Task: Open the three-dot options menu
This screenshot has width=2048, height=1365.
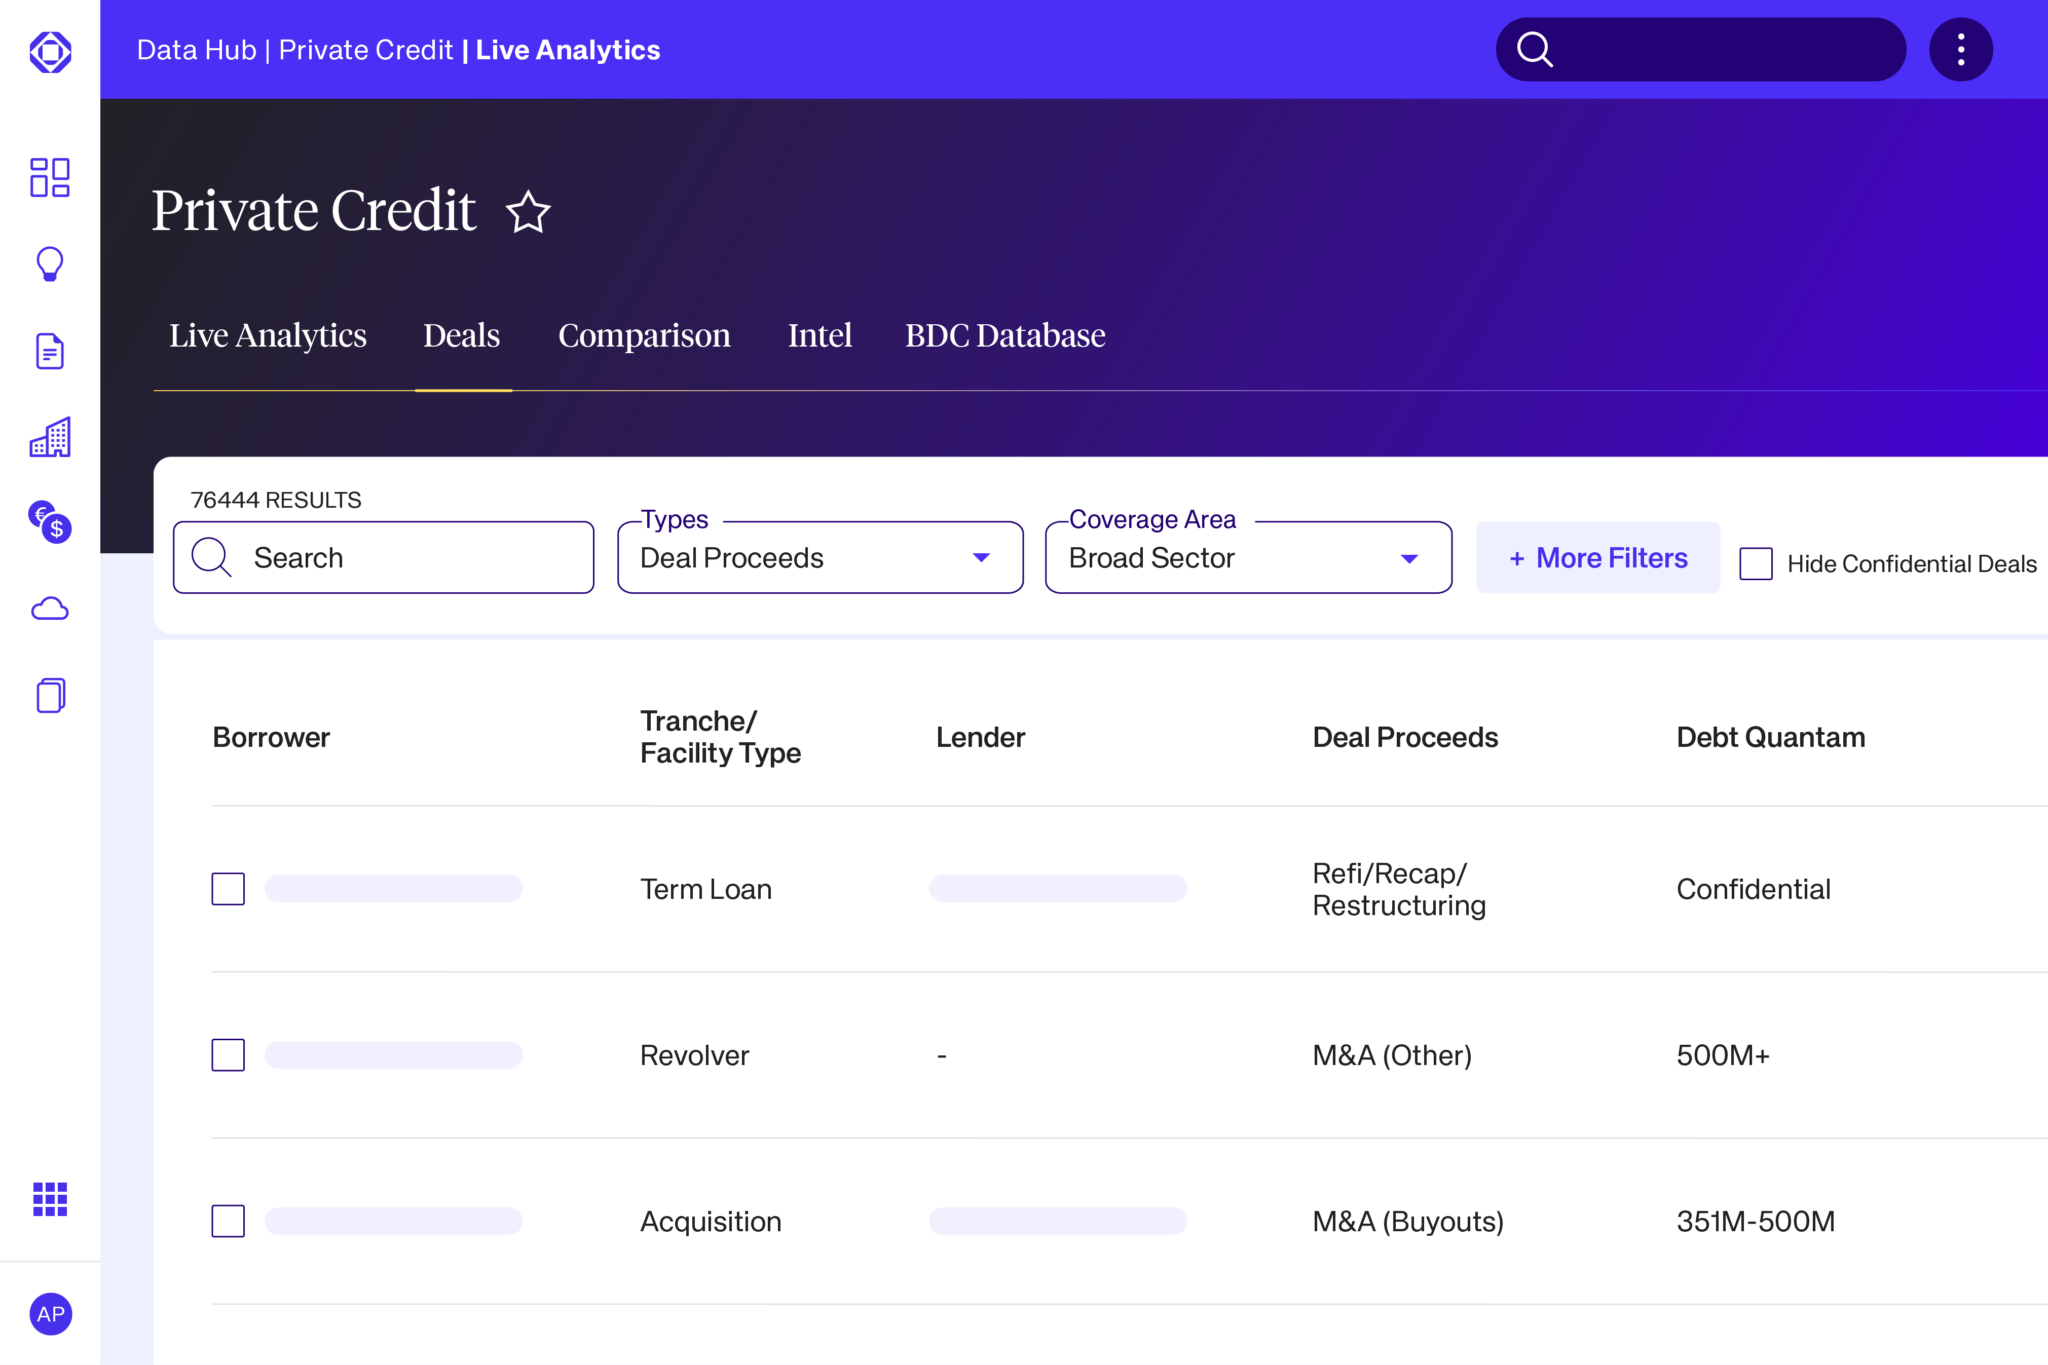Action: 1961,49
